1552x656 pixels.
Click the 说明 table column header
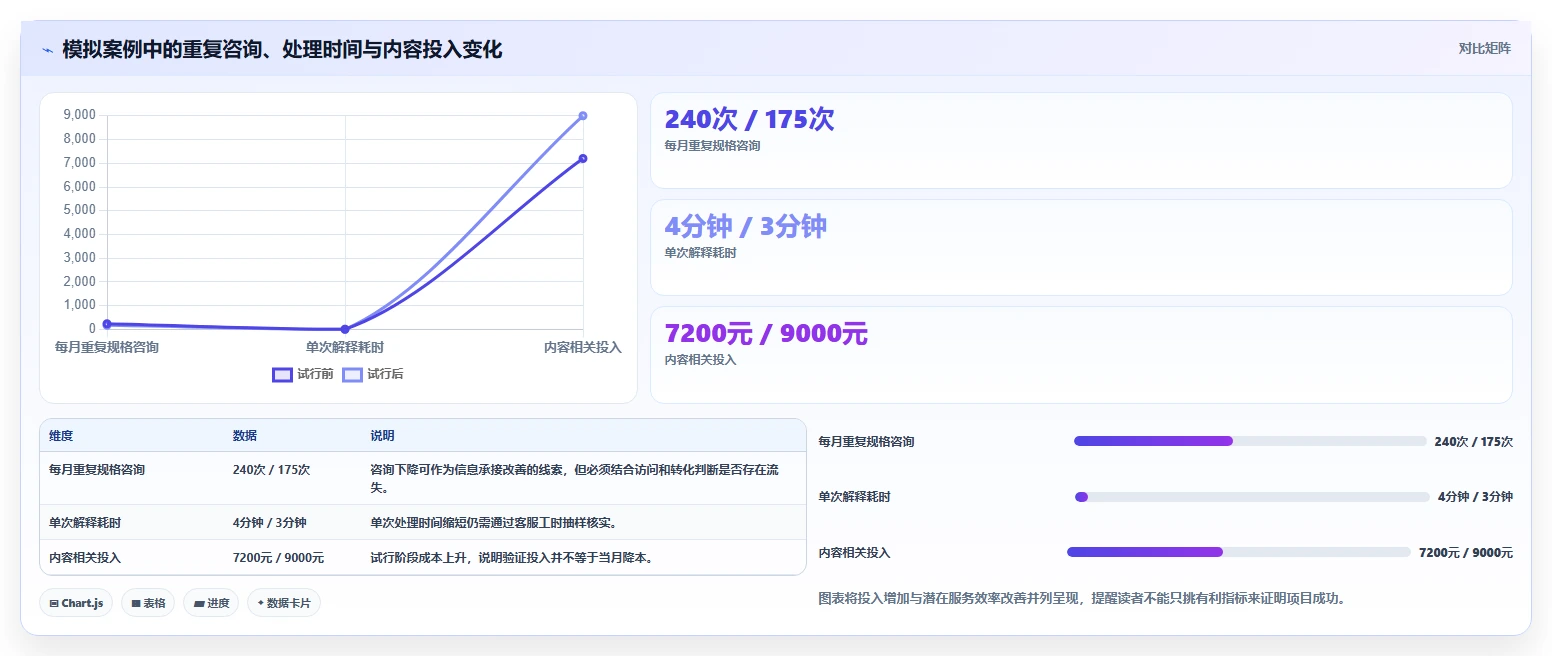382,436
